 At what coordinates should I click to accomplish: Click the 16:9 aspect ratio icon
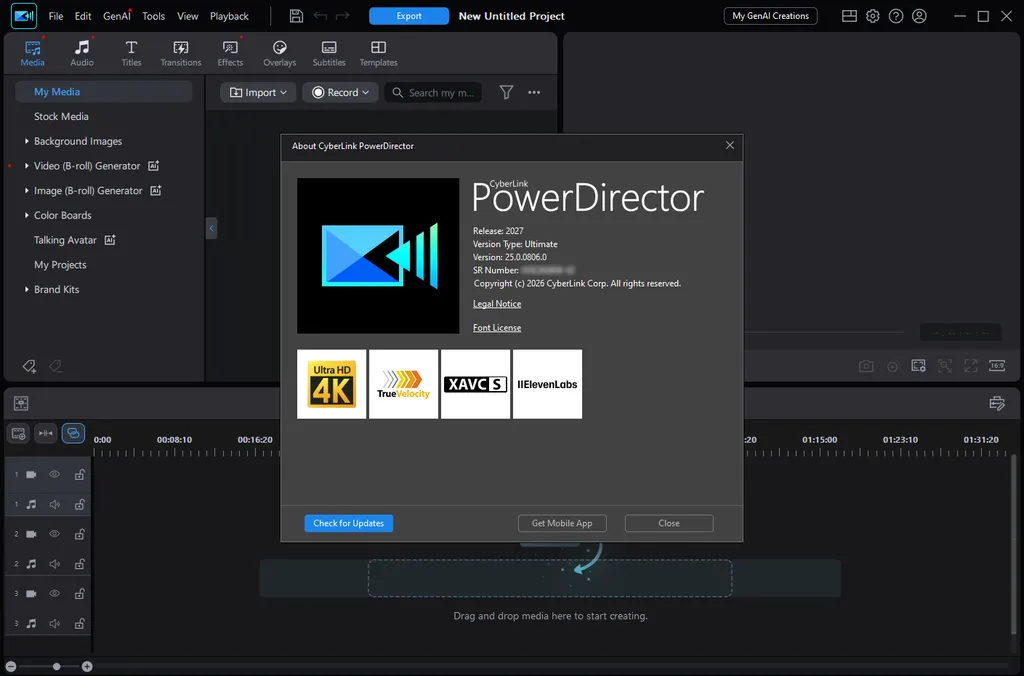pos(997,366)
